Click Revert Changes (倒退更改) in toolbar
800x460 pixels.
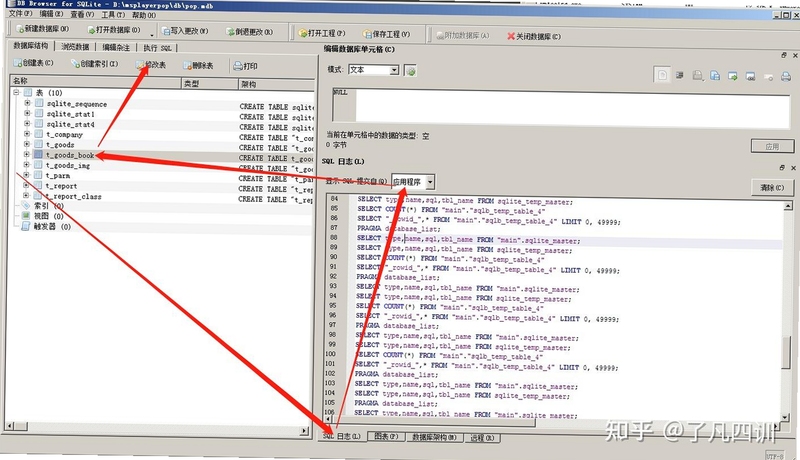[x=249, y=32]
